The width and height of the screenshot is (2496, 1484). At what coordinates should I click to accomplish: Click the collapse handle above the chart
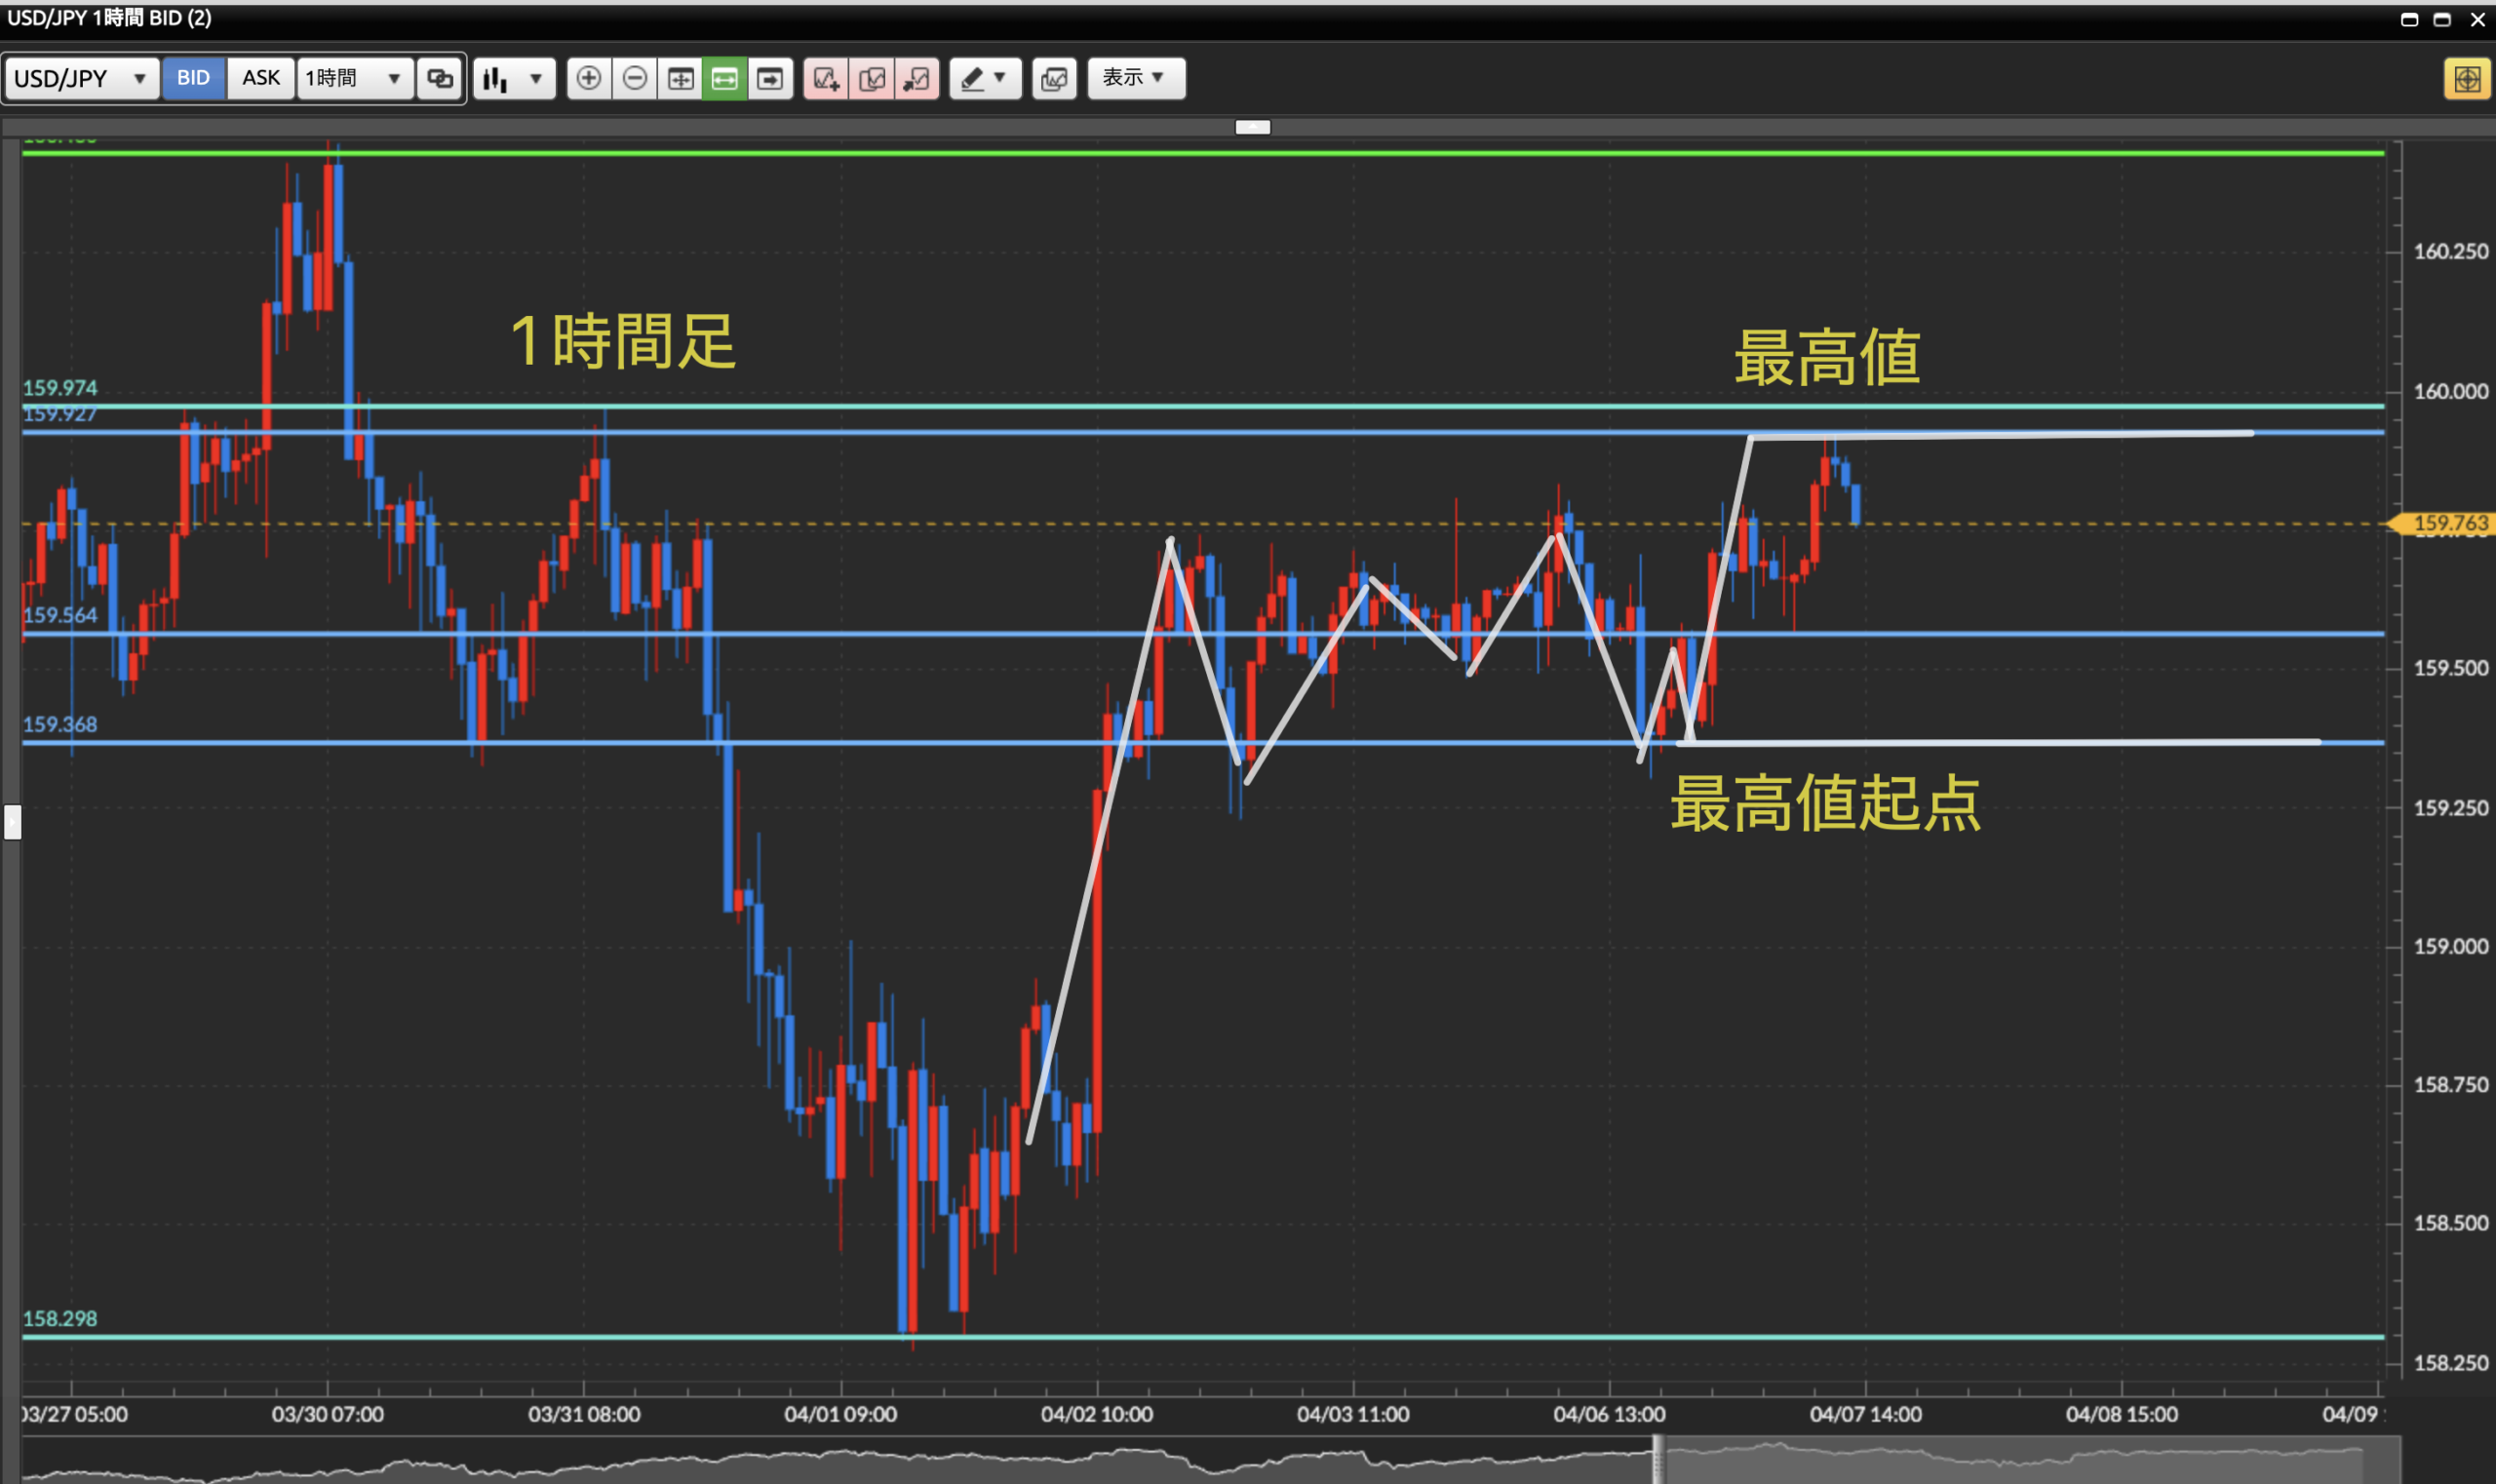(x=1252, y=127)
